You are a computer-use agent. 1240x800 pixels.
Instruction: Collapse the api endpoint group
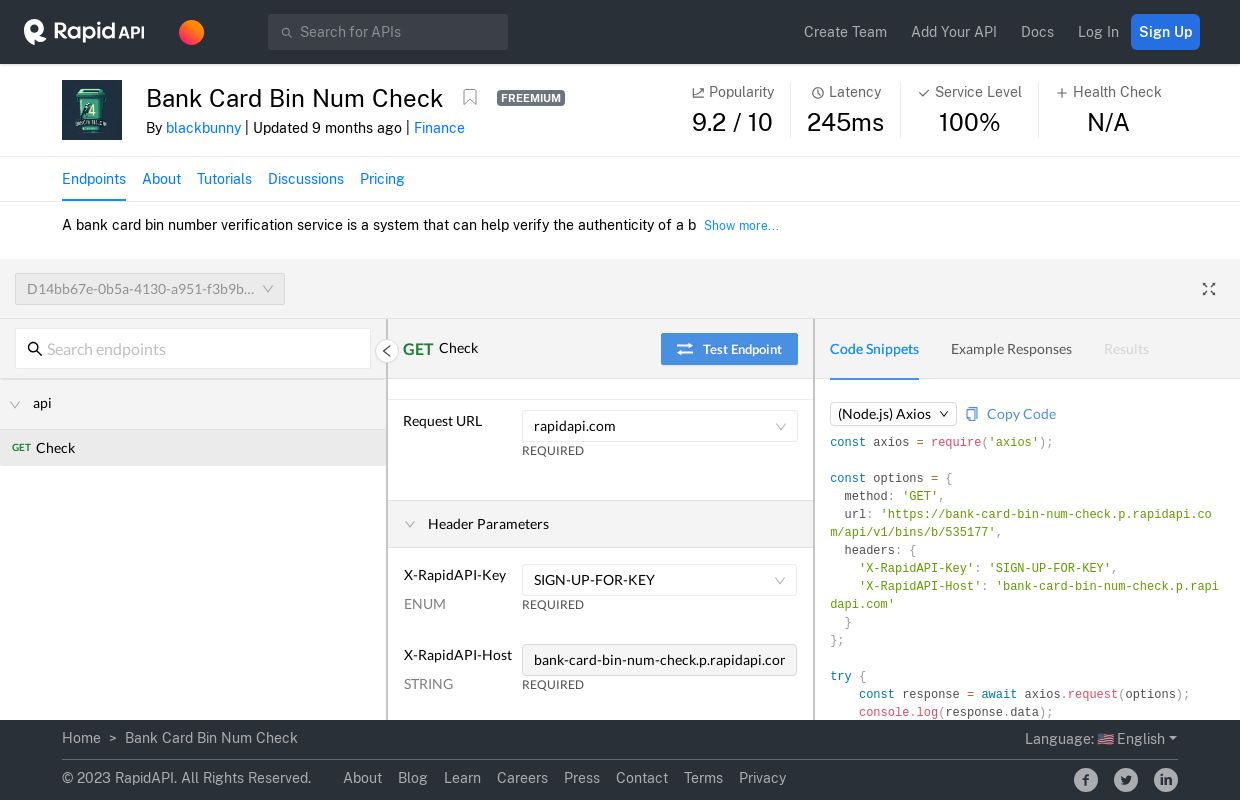(15, 404)
